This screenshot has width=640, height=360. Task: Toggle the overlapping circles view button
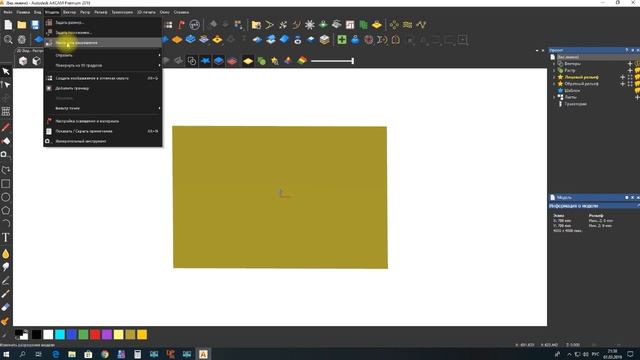192,61
